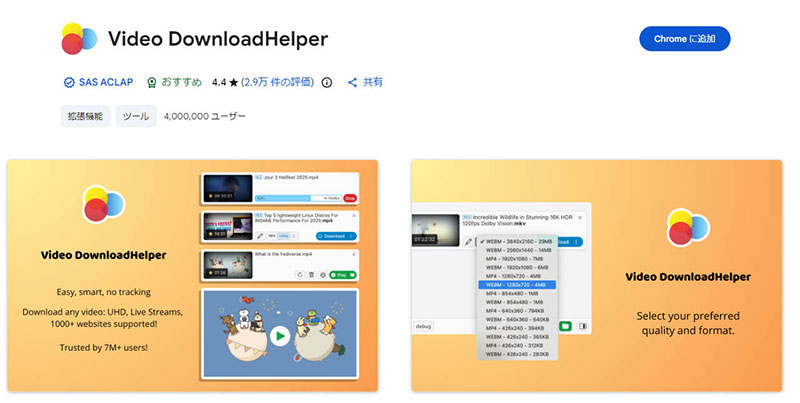The width and height of the screenshot is (800, 403).
Task: Open the 2.9万 件の評価 ratings link
Action: tap(277, 82)
